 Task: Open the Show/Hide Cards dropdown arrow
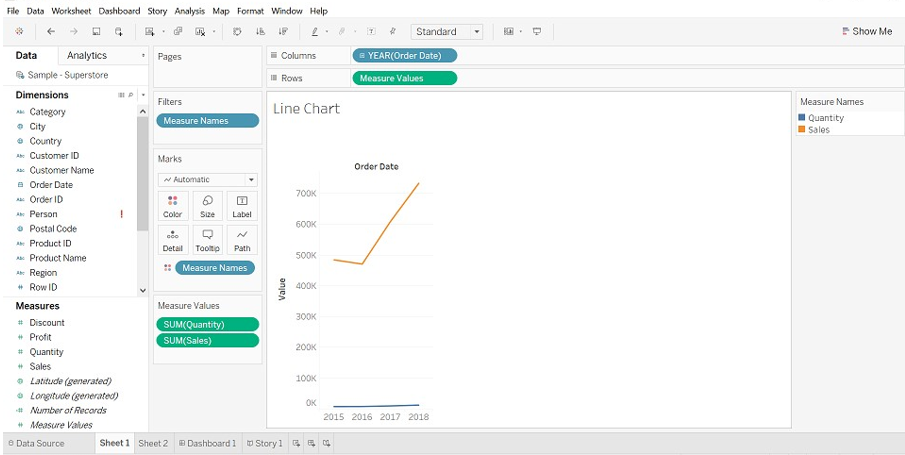point(521,32)
